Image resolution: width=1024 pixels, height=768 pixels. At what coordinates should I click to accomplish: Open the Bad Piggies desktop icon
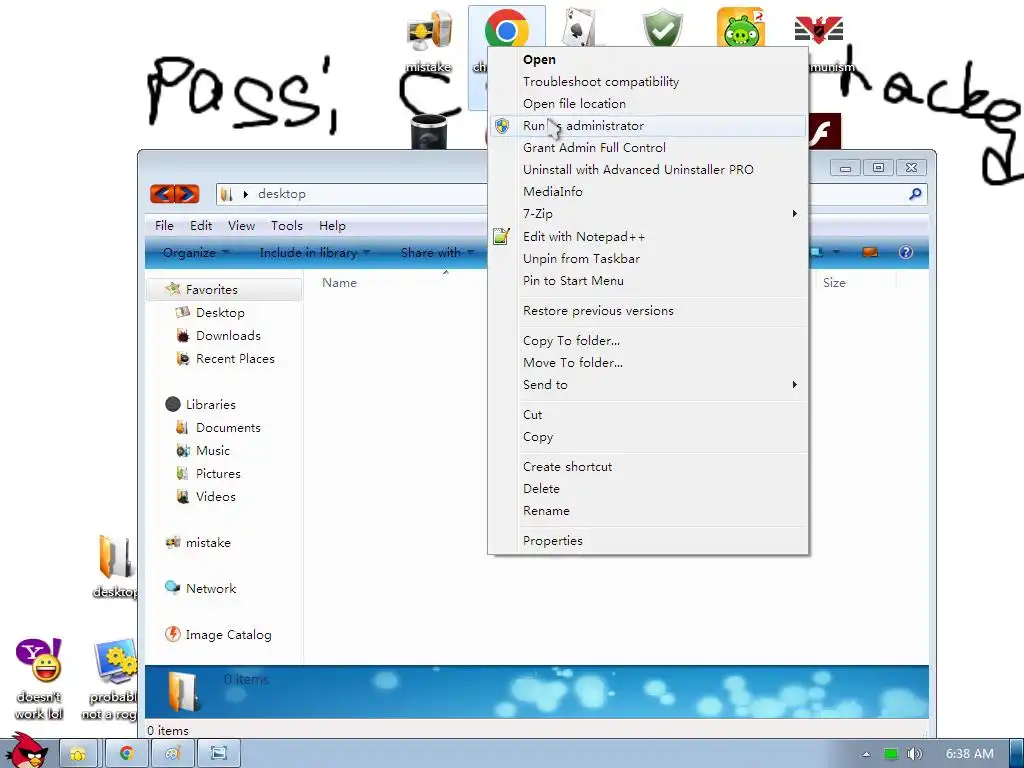pos(741,27)
